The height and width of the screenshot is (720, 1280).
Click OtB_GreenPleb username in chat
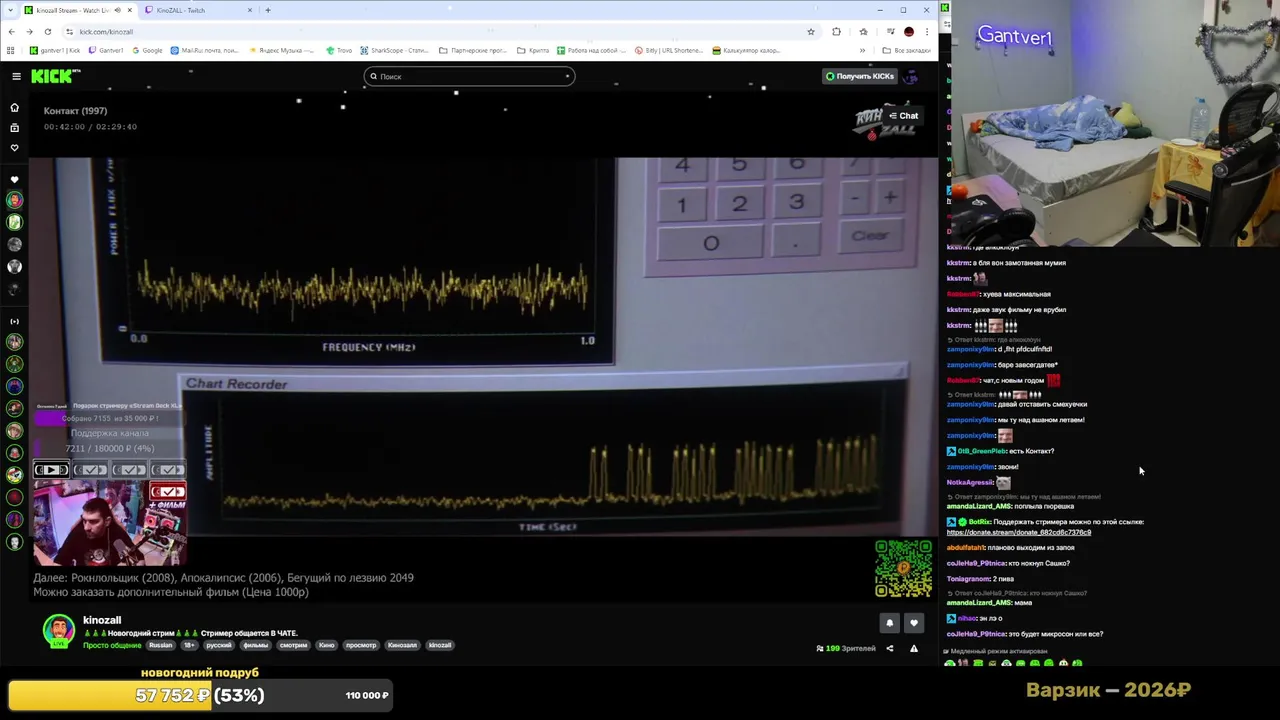click(x=981, y=451)
